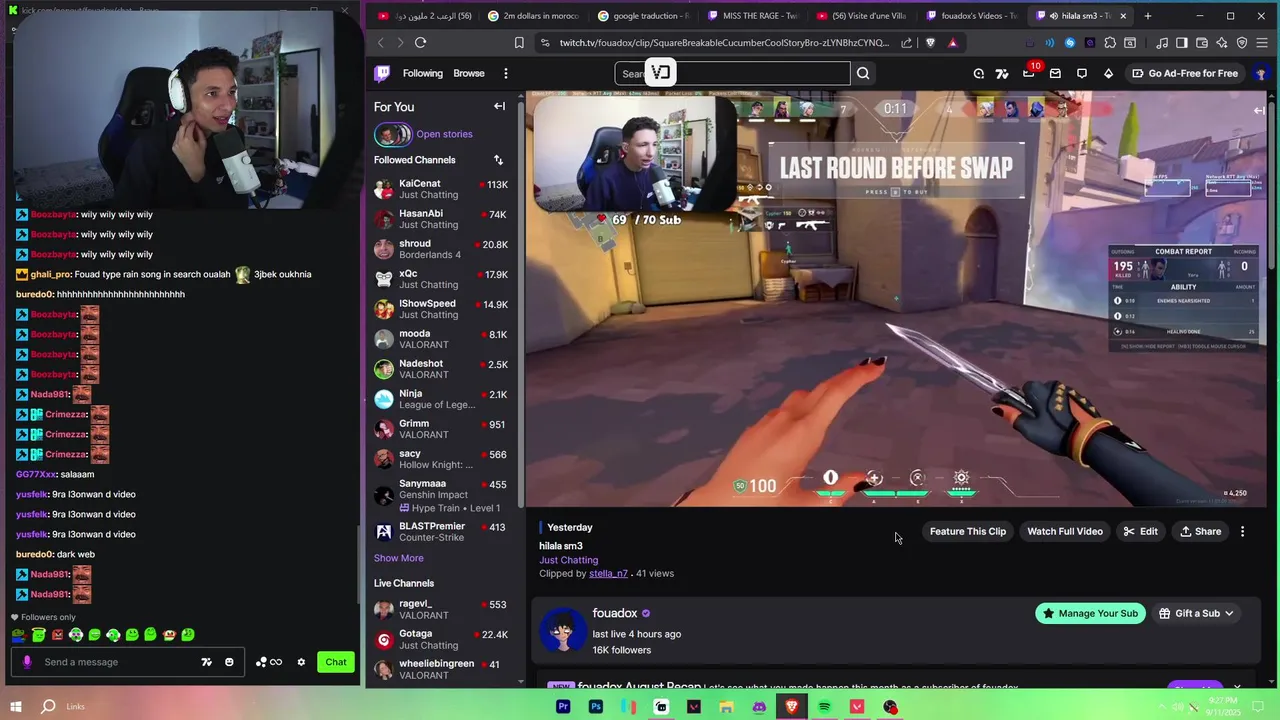
Task: Open stories link in sidebar
Action: click(x=444, y=134)
